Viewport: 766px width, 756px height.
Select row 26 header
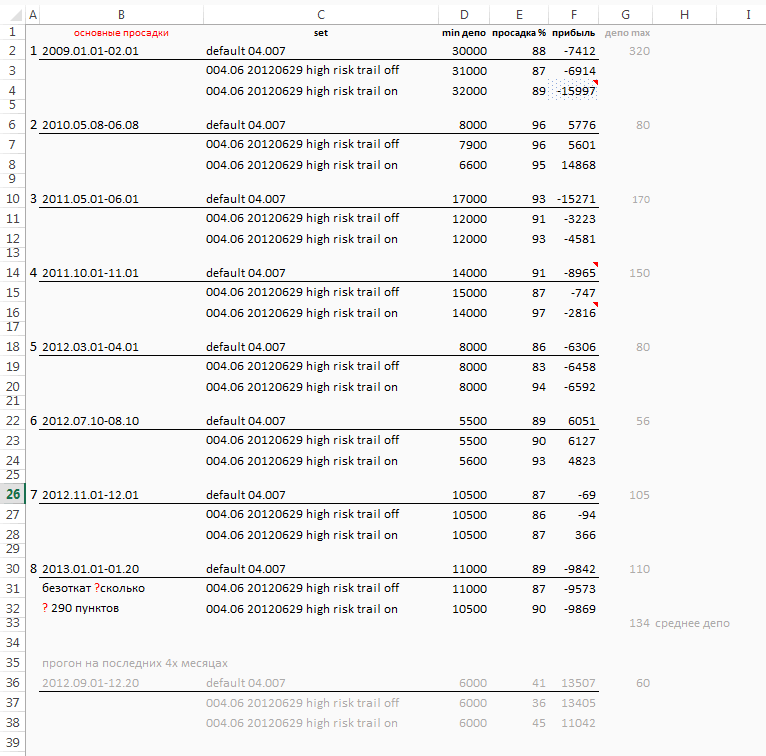coord(13,494)
